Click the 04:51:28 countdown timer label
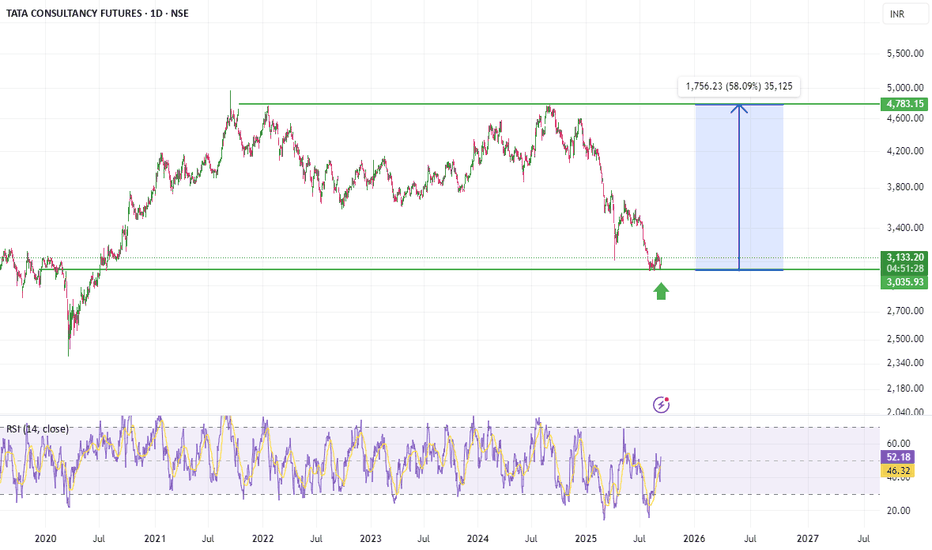The height and width of the screenshot is (550, 932). click(x=905, y=269)
